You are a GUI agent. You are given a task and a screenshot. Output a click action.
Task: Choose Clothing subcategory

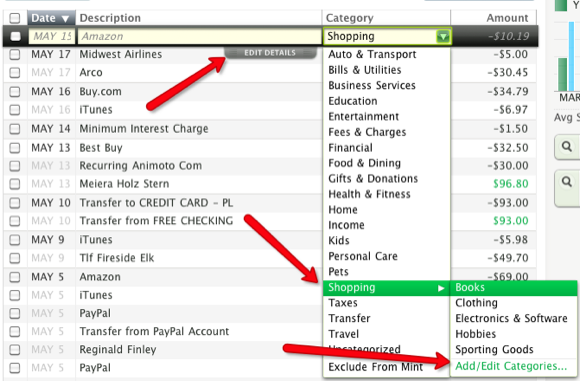coord(476,303)
